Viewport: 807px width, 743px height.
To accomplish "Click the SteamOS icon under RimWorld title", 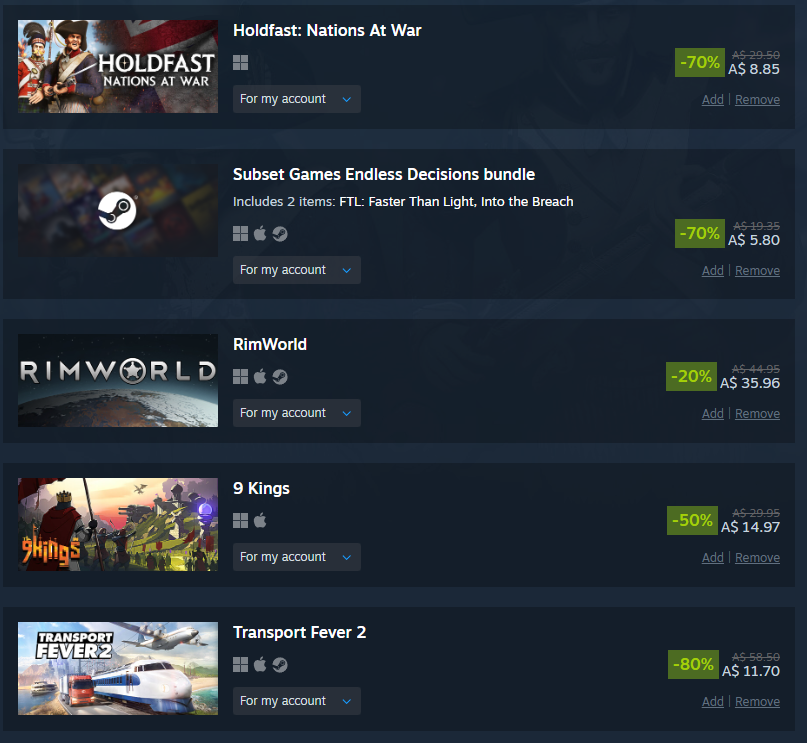I will click(x=280, y=377).
